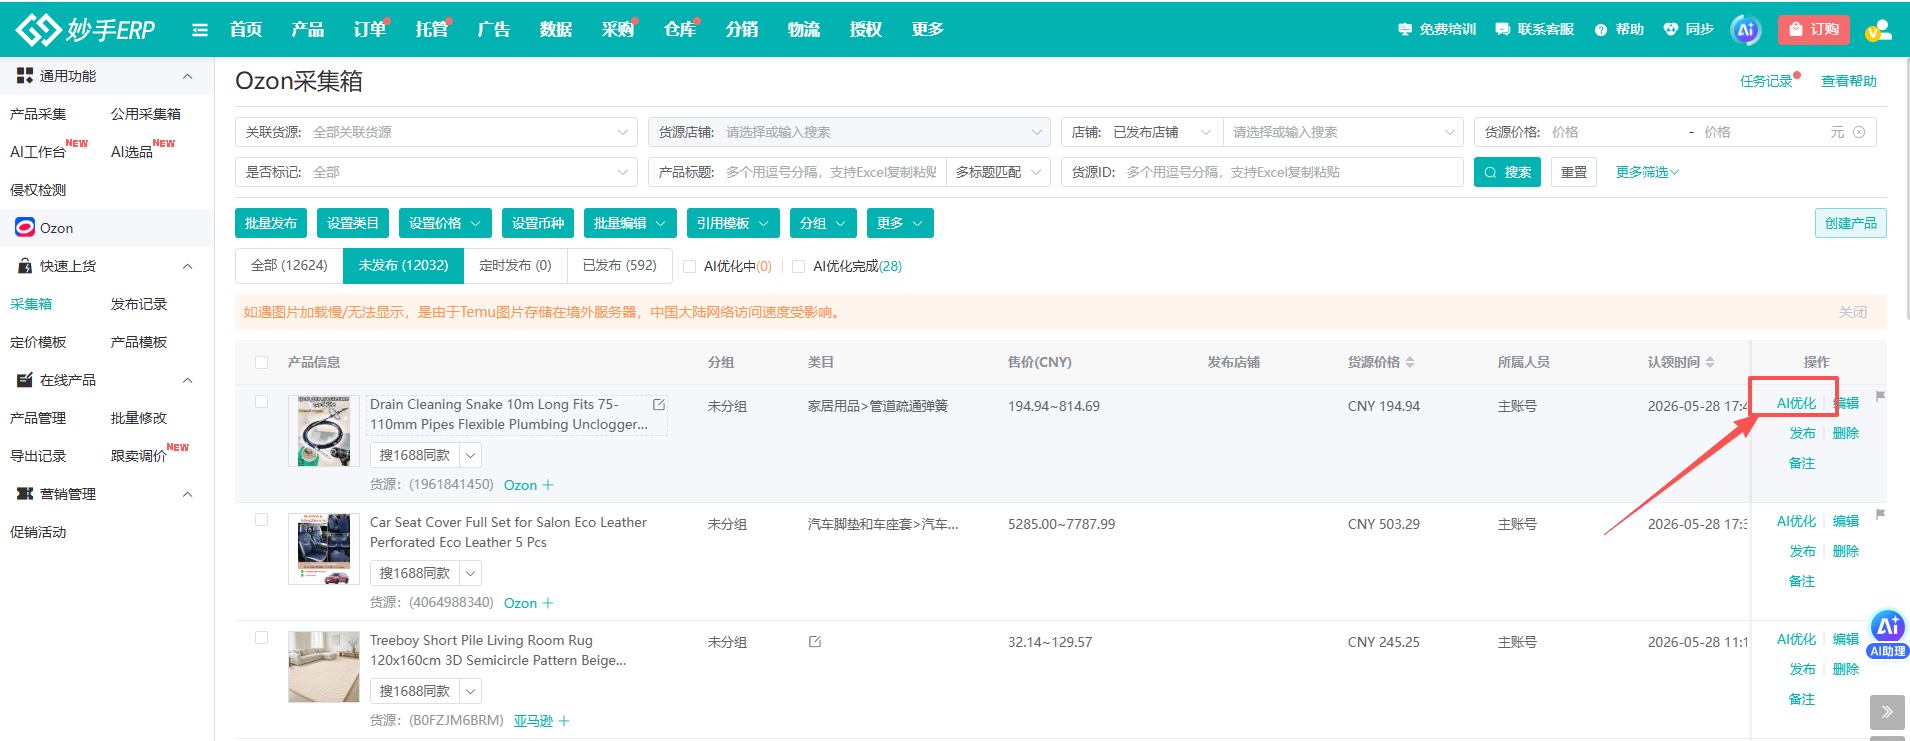
Task: Collapse 通用功能 sidebar section
Action: tap(187, 76)
